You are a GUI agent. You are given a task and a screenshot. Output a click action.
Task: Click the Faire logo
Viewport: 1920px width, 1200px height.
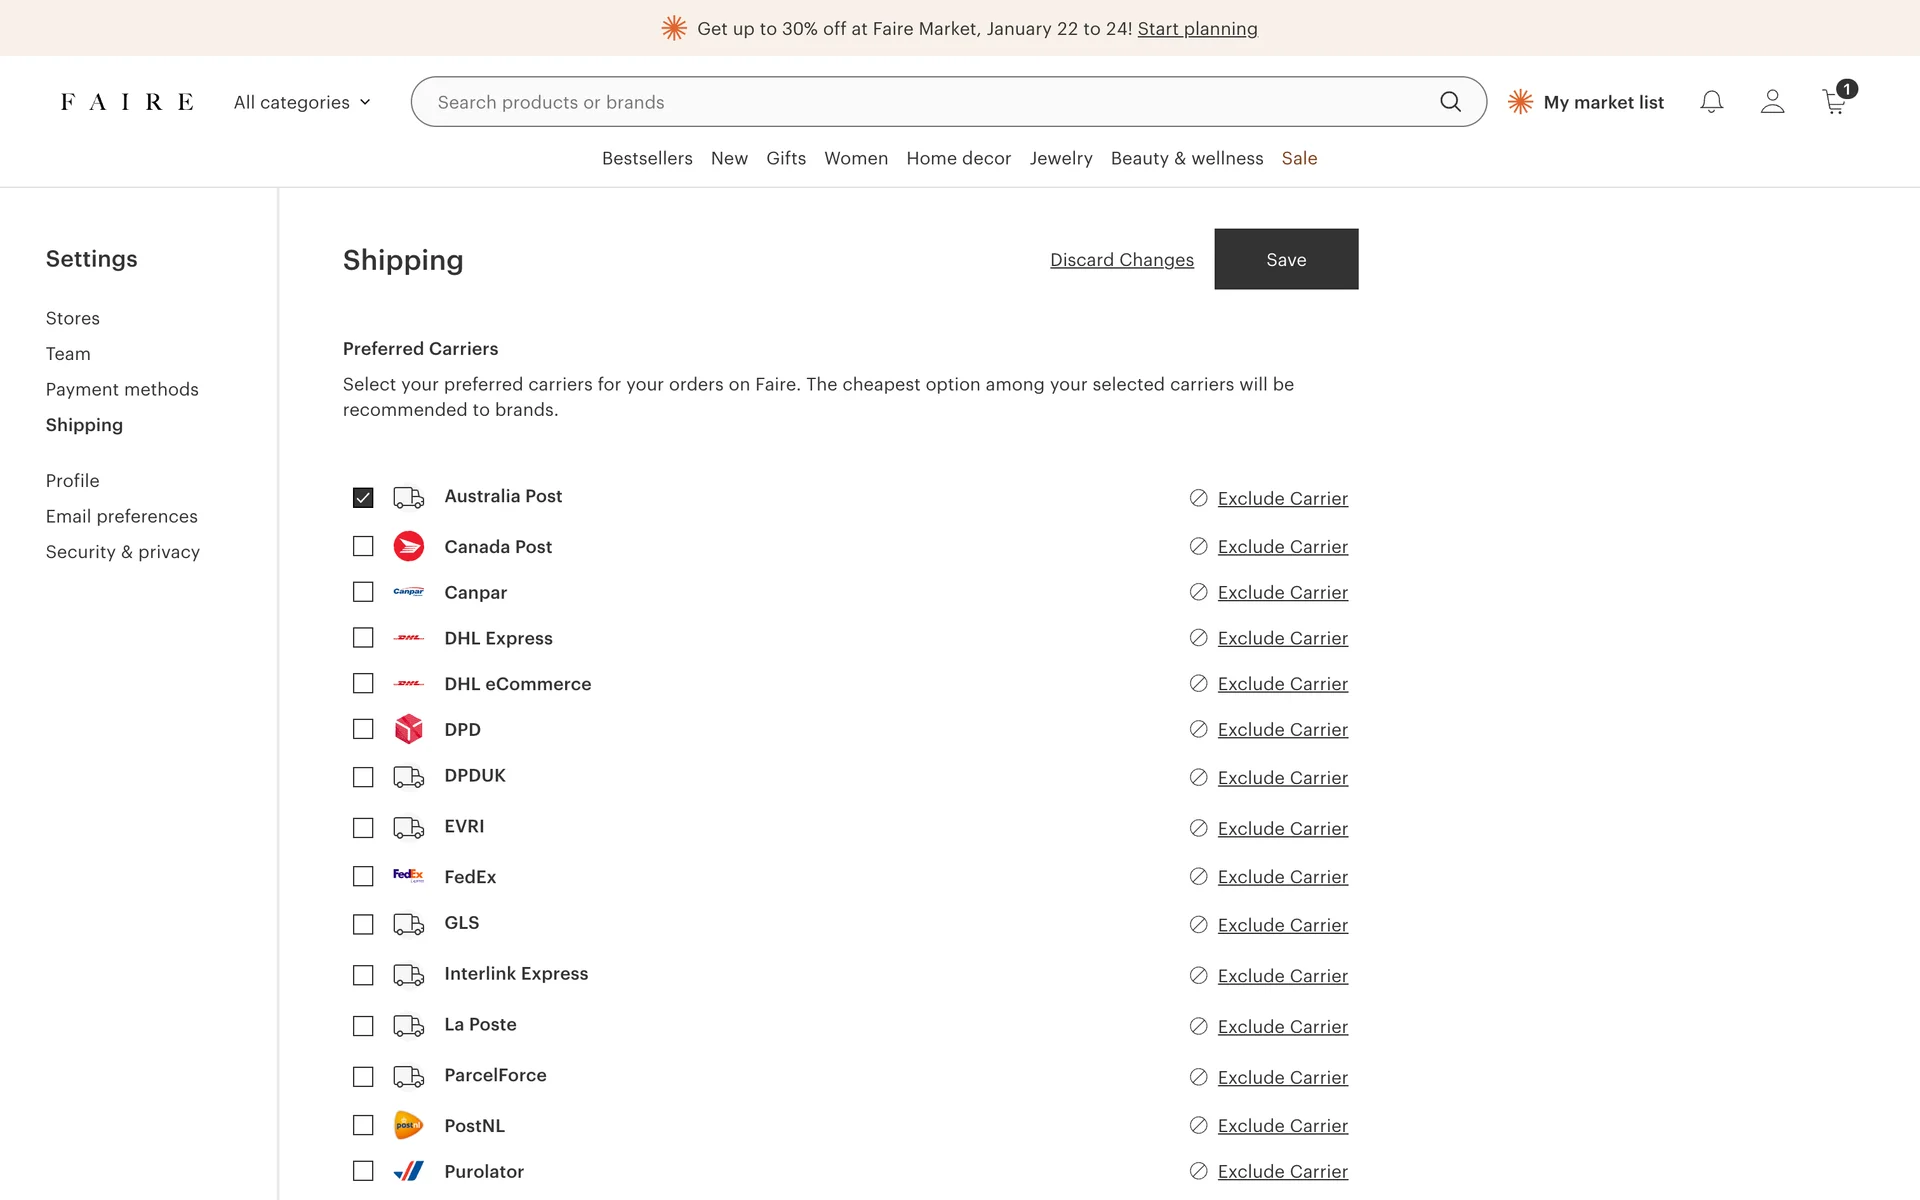coord(127,102)
